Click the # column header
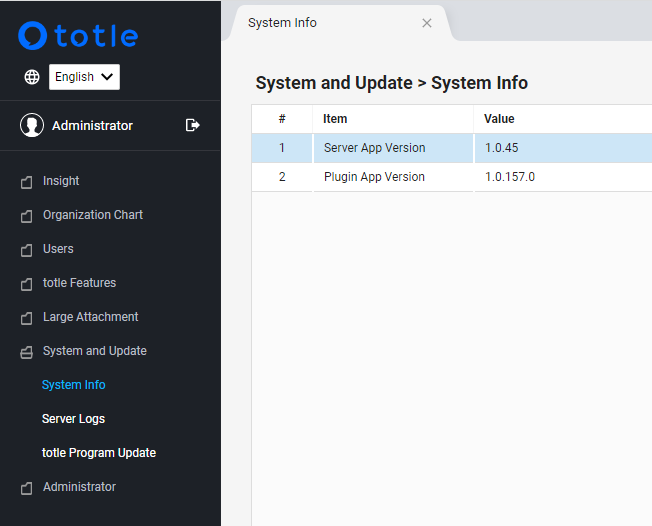The image size is (652, 526). [282, 119]
